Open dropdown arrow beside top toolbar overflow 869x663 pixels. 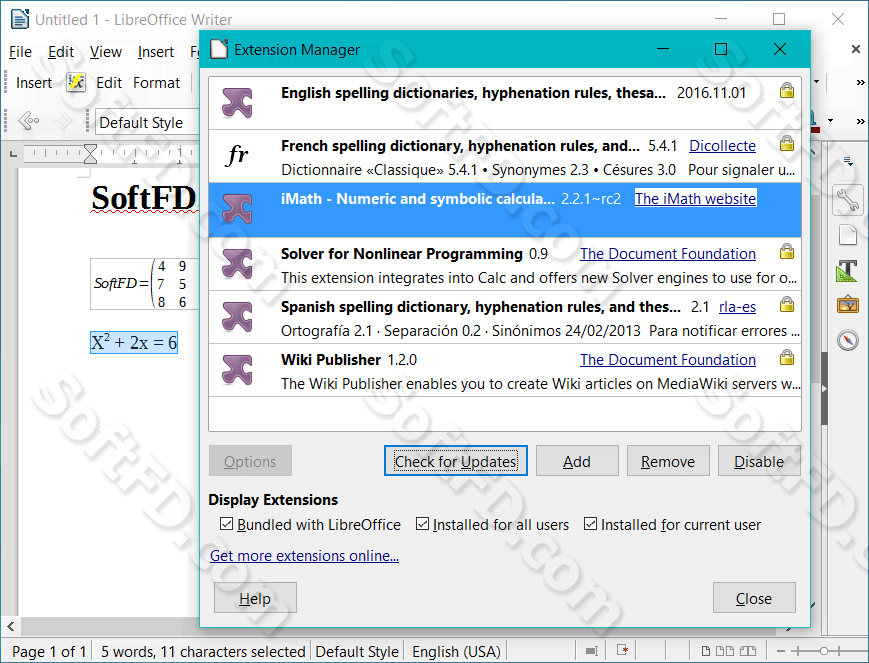coord(816,82)
